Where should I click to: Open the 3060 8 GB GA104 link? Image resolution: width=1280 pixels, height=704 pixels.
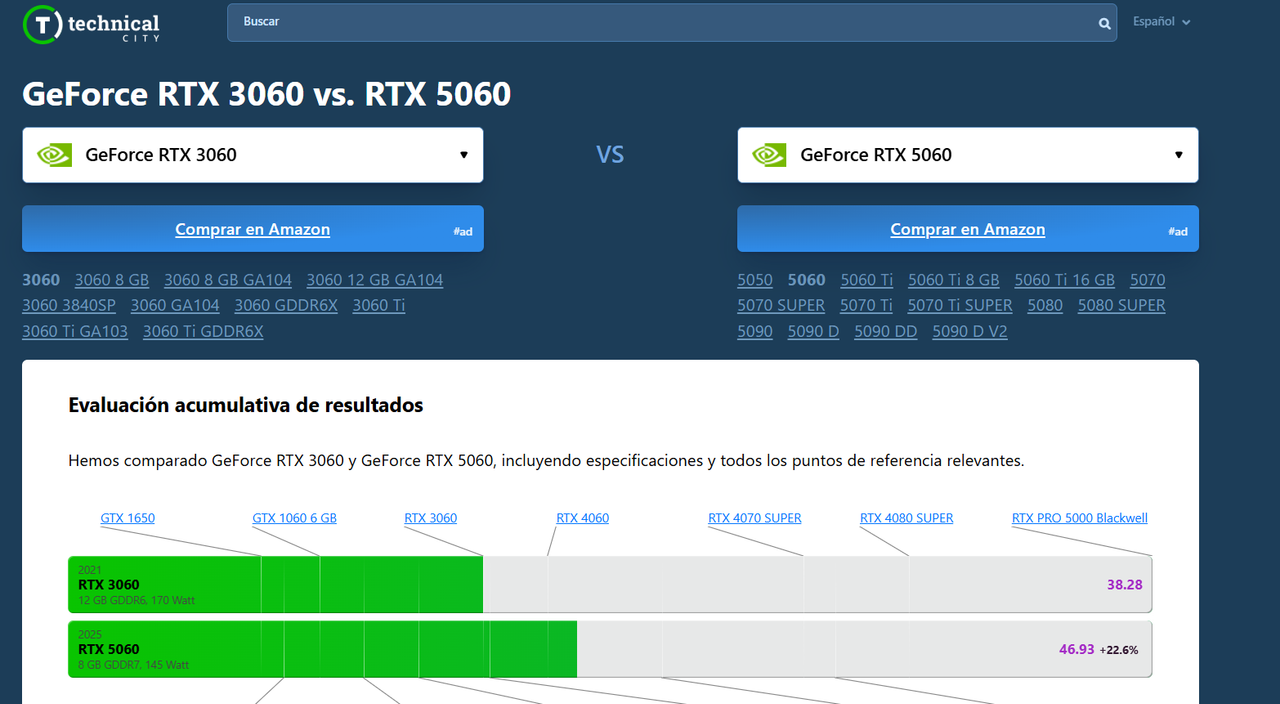(x=228, y=280)
